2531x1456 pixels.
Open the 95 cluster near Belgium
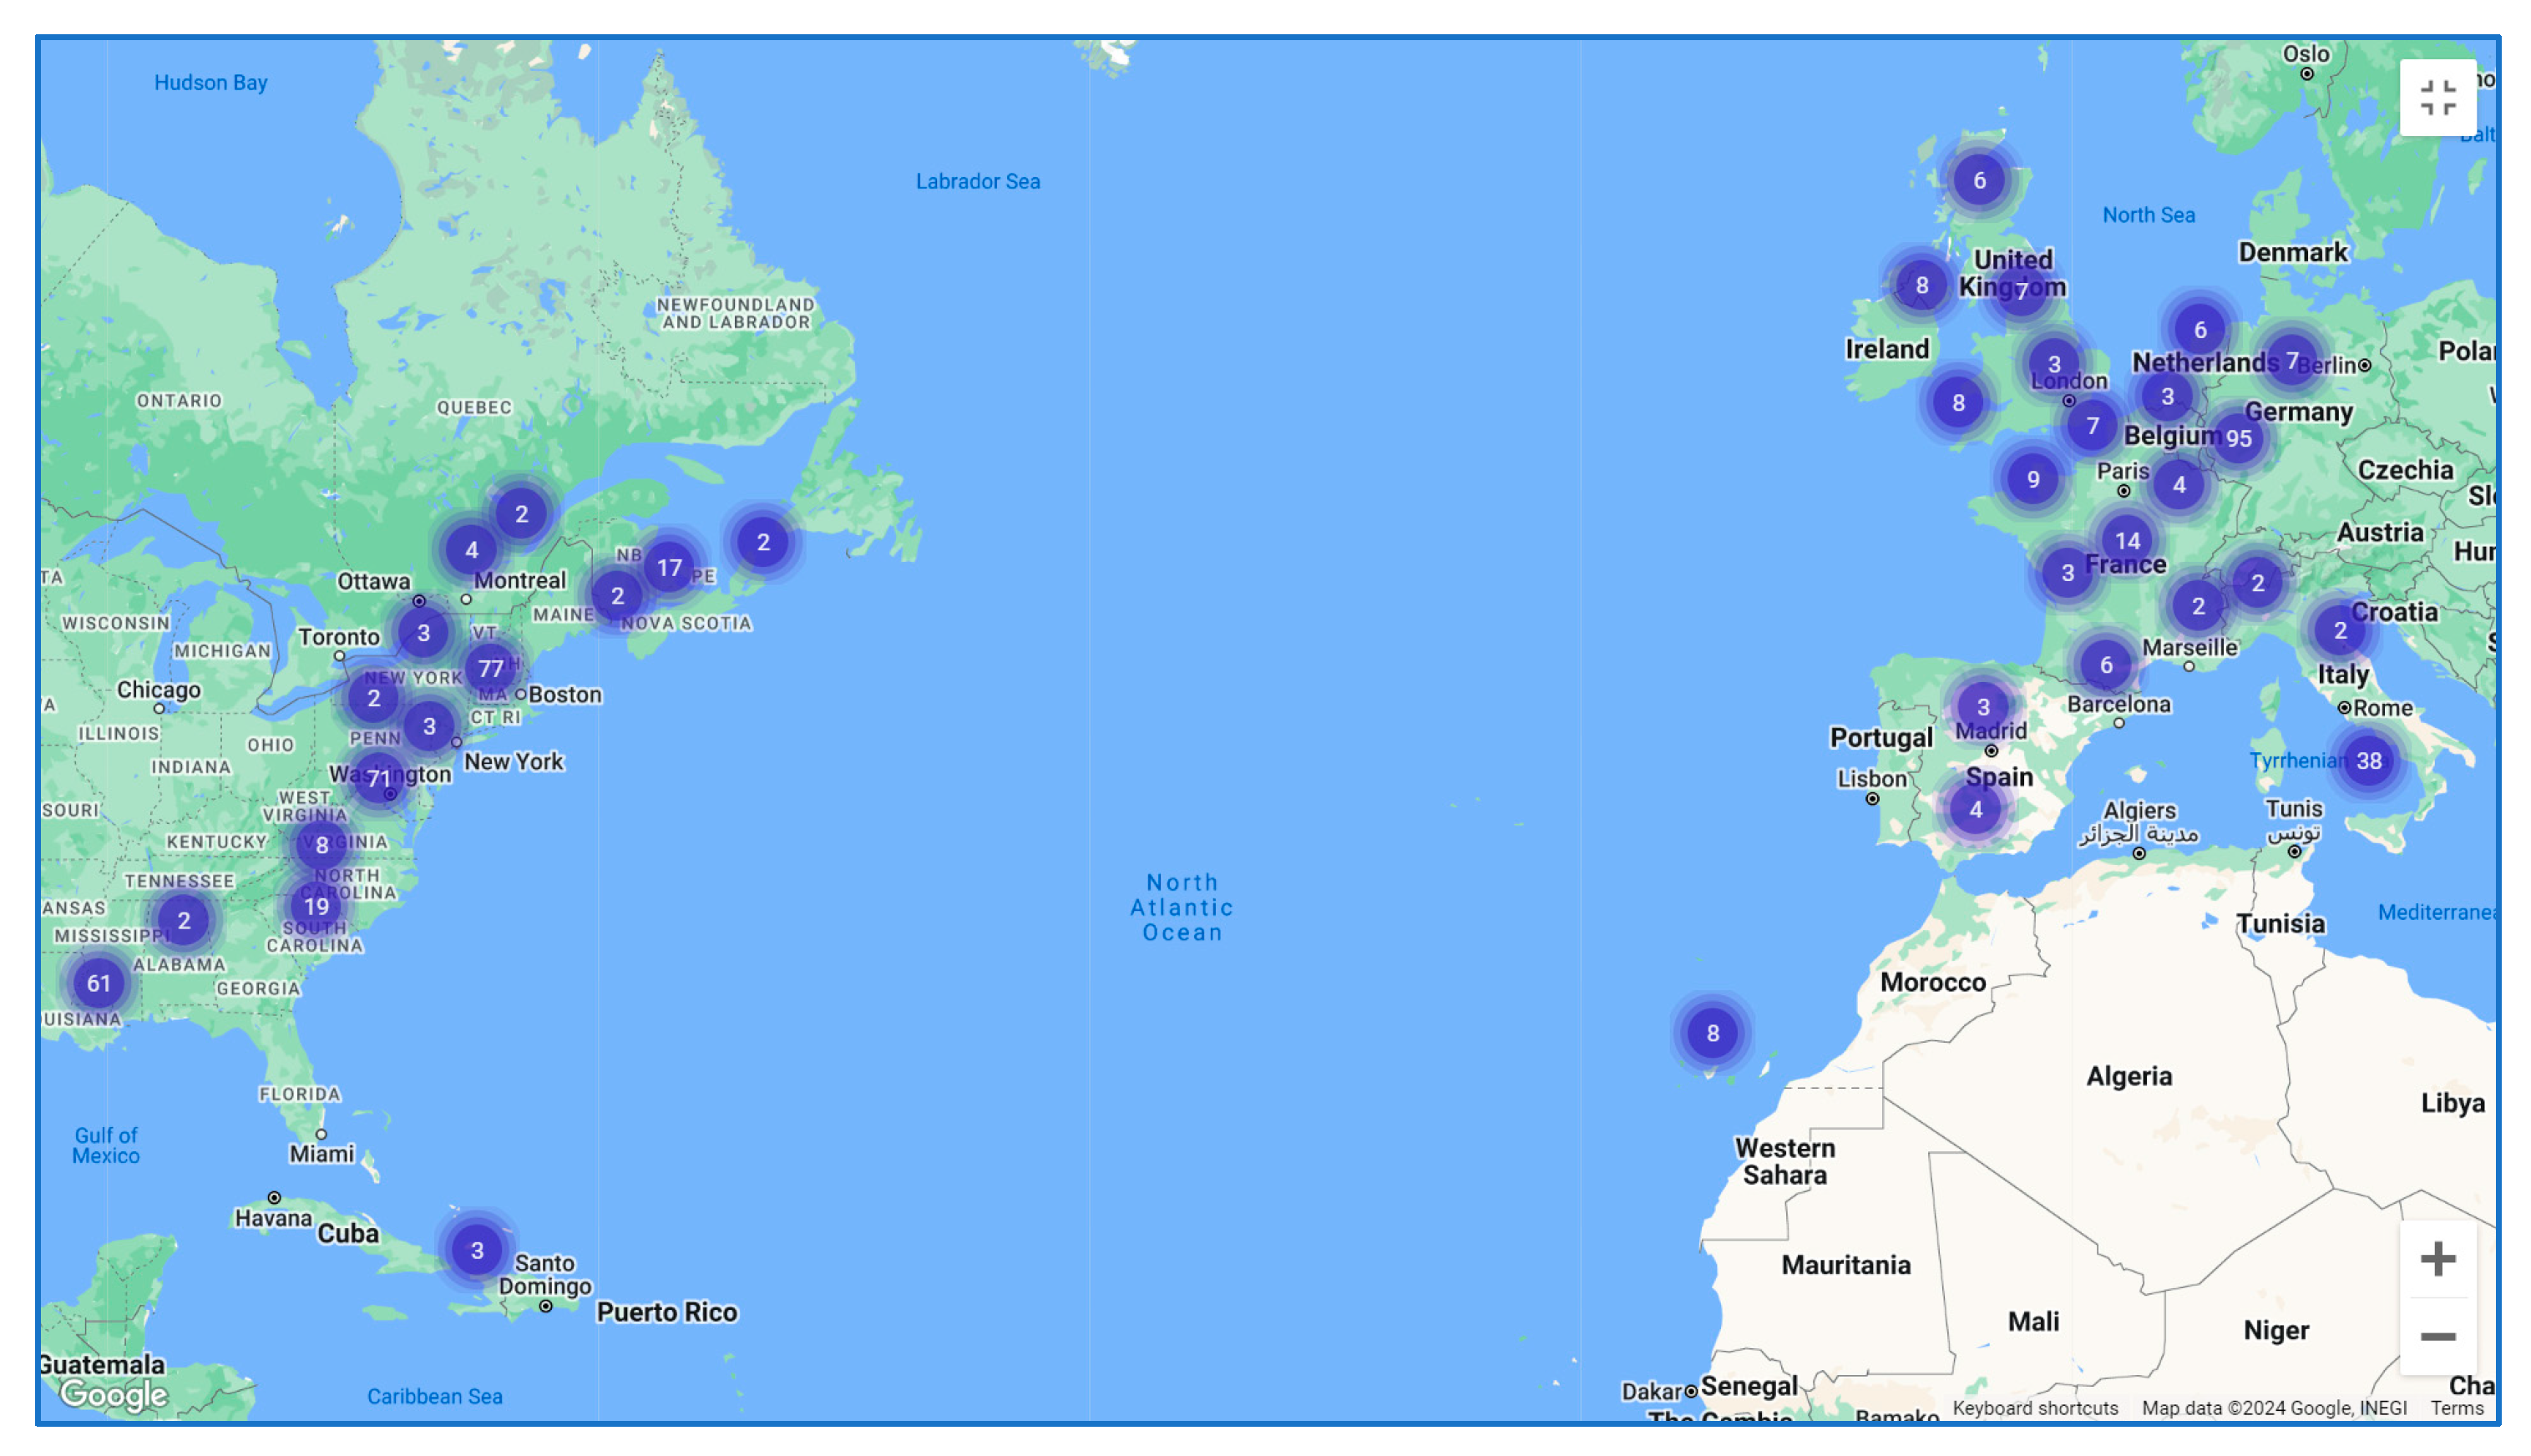2237,438
